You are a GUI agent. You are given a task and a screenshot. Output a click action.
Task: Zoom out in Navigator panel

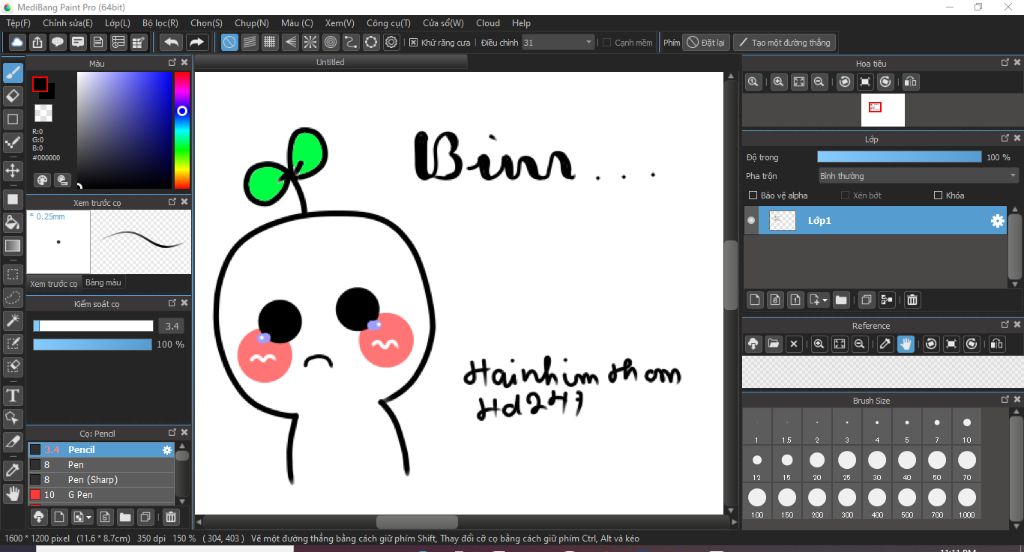coord(818,82)
